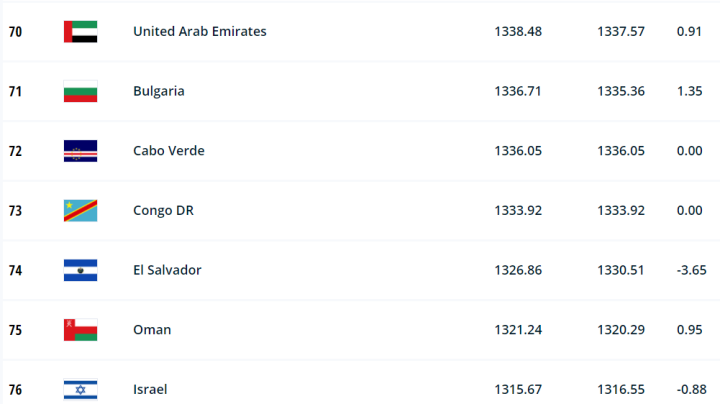Click rank number 74 in the table

click(15, 270)
